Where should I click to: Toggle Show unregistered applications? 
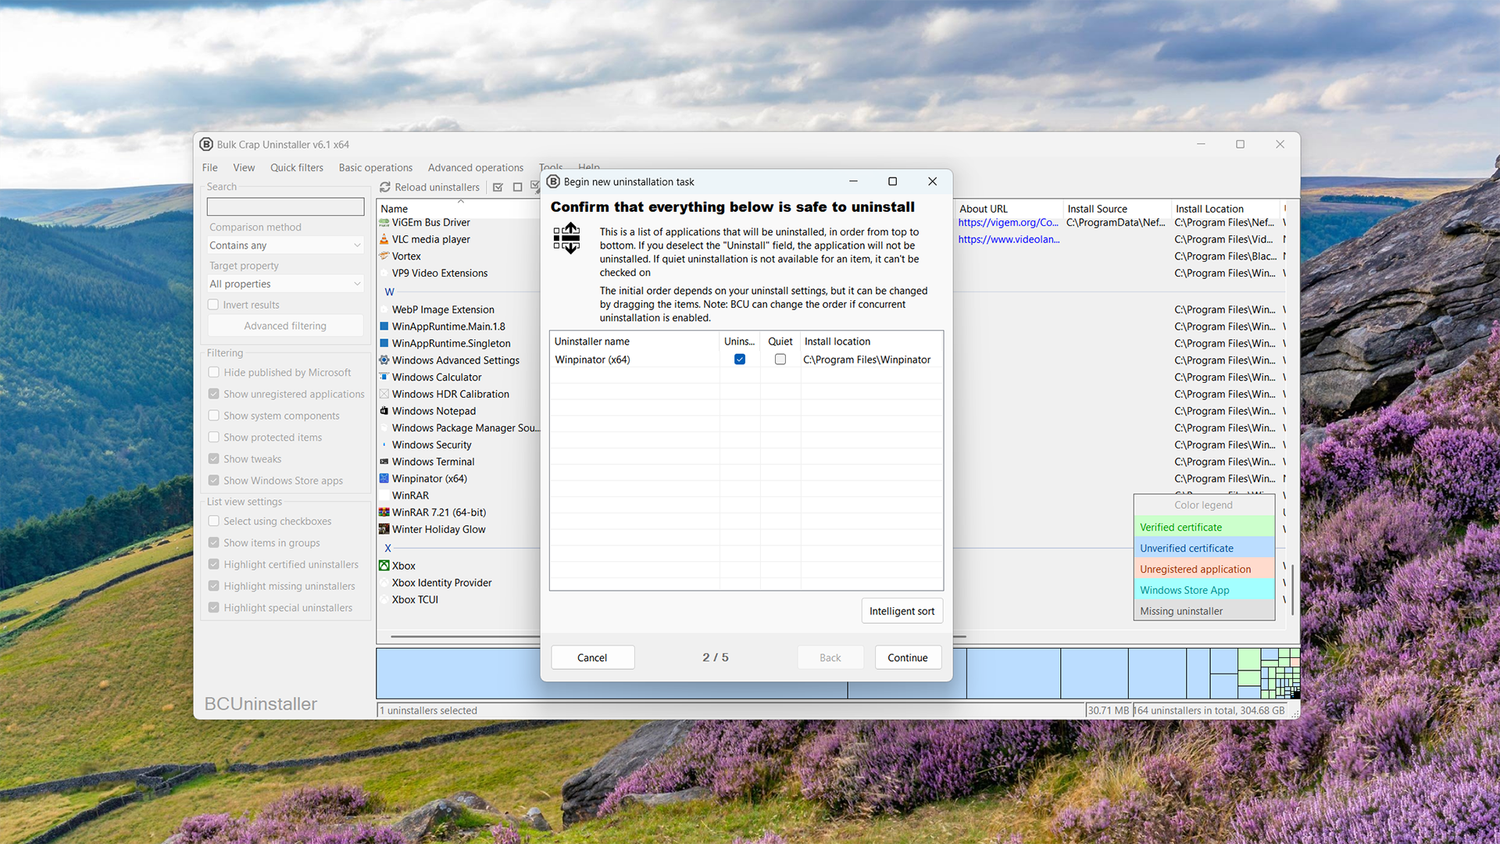(213, 394)
